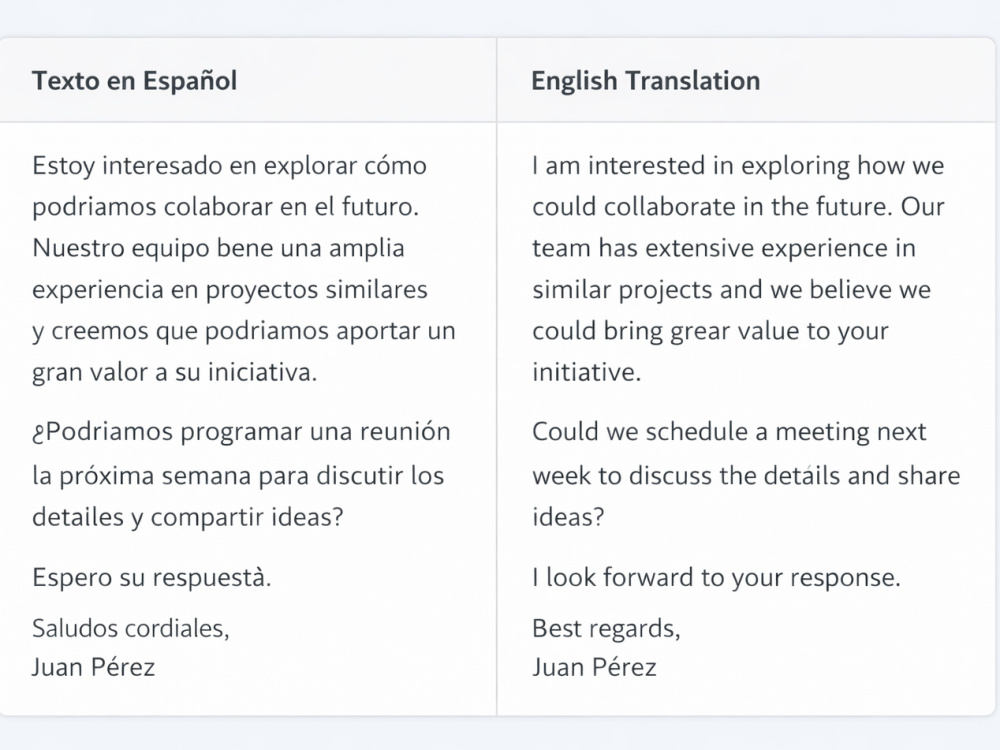Screen dimensions: 1000x750
Task: Click 'Saludos cordiales,' closing line
Action: click(131, 629)
